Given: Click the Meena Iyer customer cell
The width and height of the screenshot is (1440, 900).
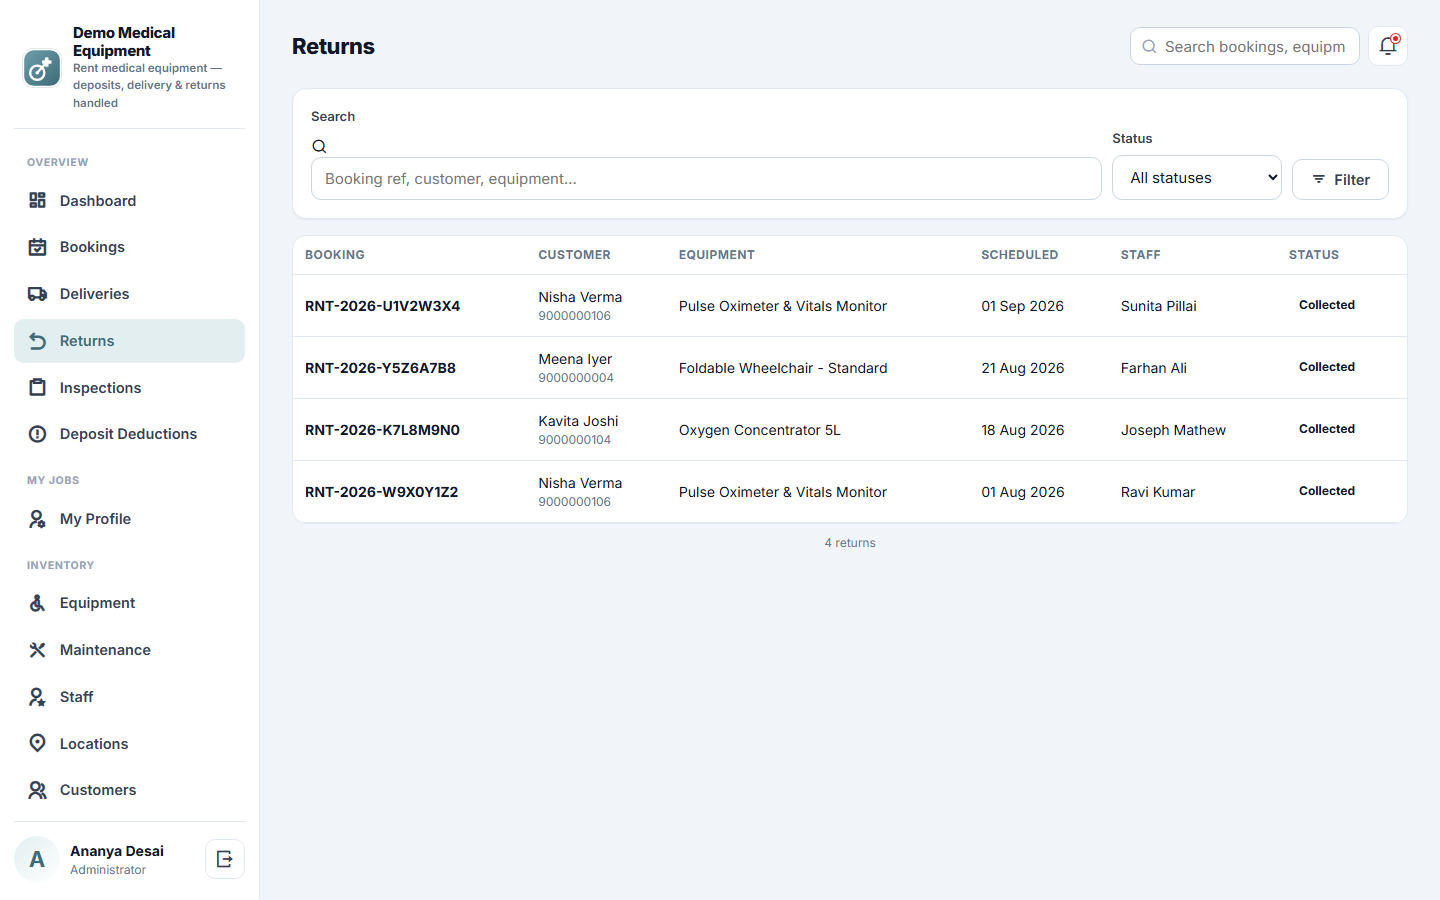Looking at the screenshot, I should (576, 368).
